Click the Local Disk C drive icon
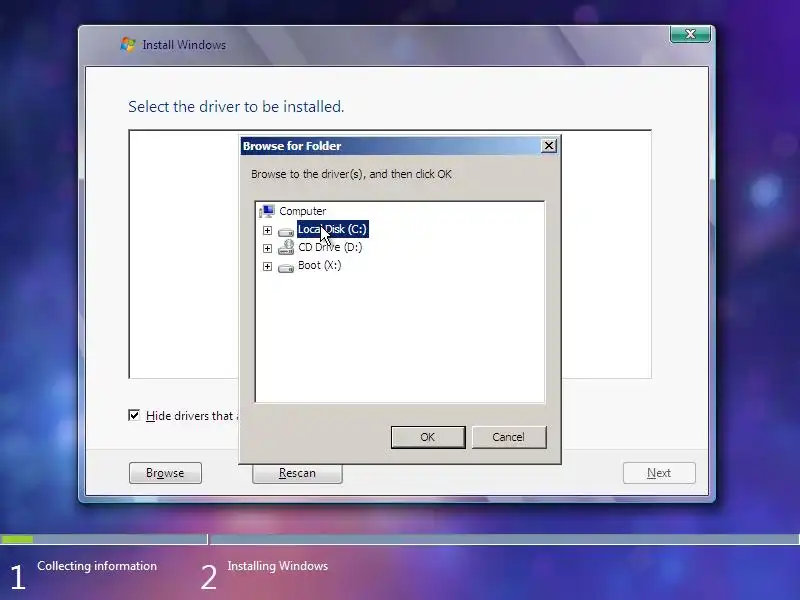The height and width of the screenshot is (600, 800). (286, 232)
